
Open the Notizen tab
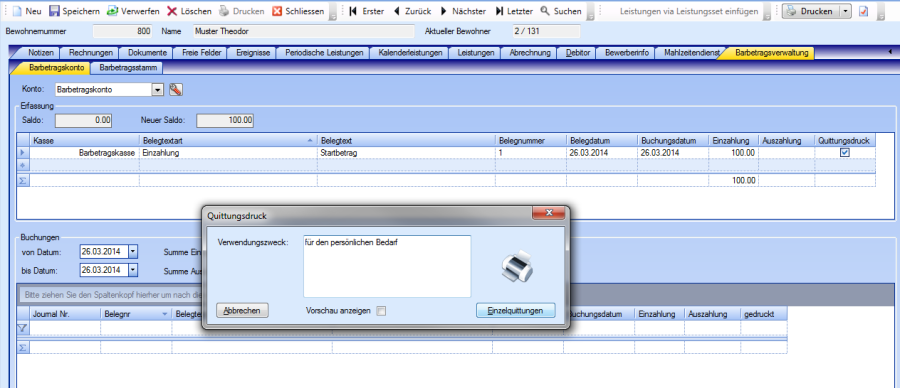tap(40, 53)
